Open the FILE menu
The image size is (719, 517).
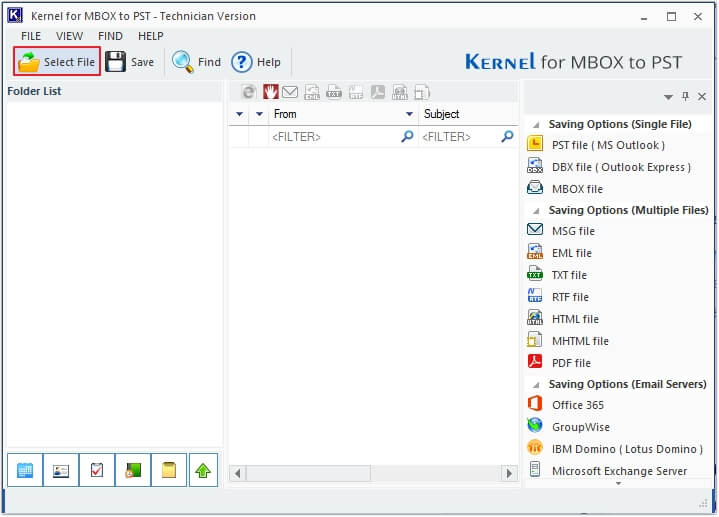(31, 36)
